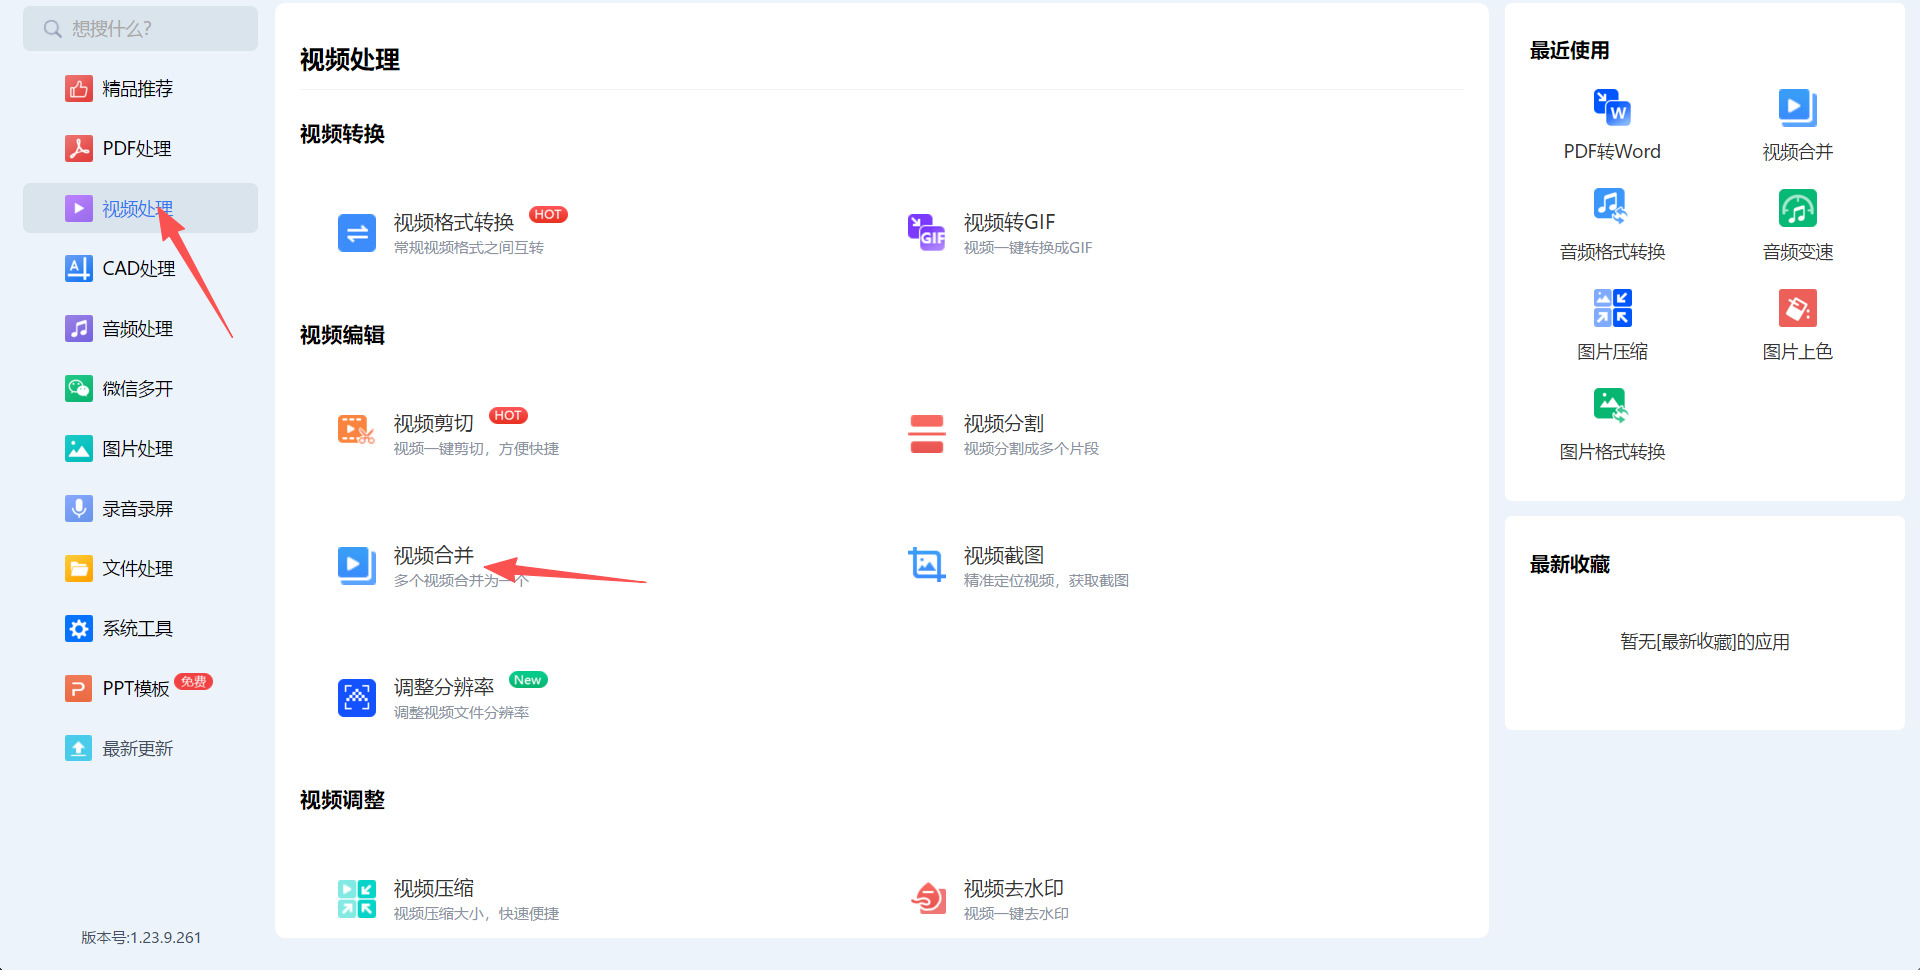Click the 视频一键转换成GIF description
Viewport: 1920px width, 970px height.
point(1028,248)
